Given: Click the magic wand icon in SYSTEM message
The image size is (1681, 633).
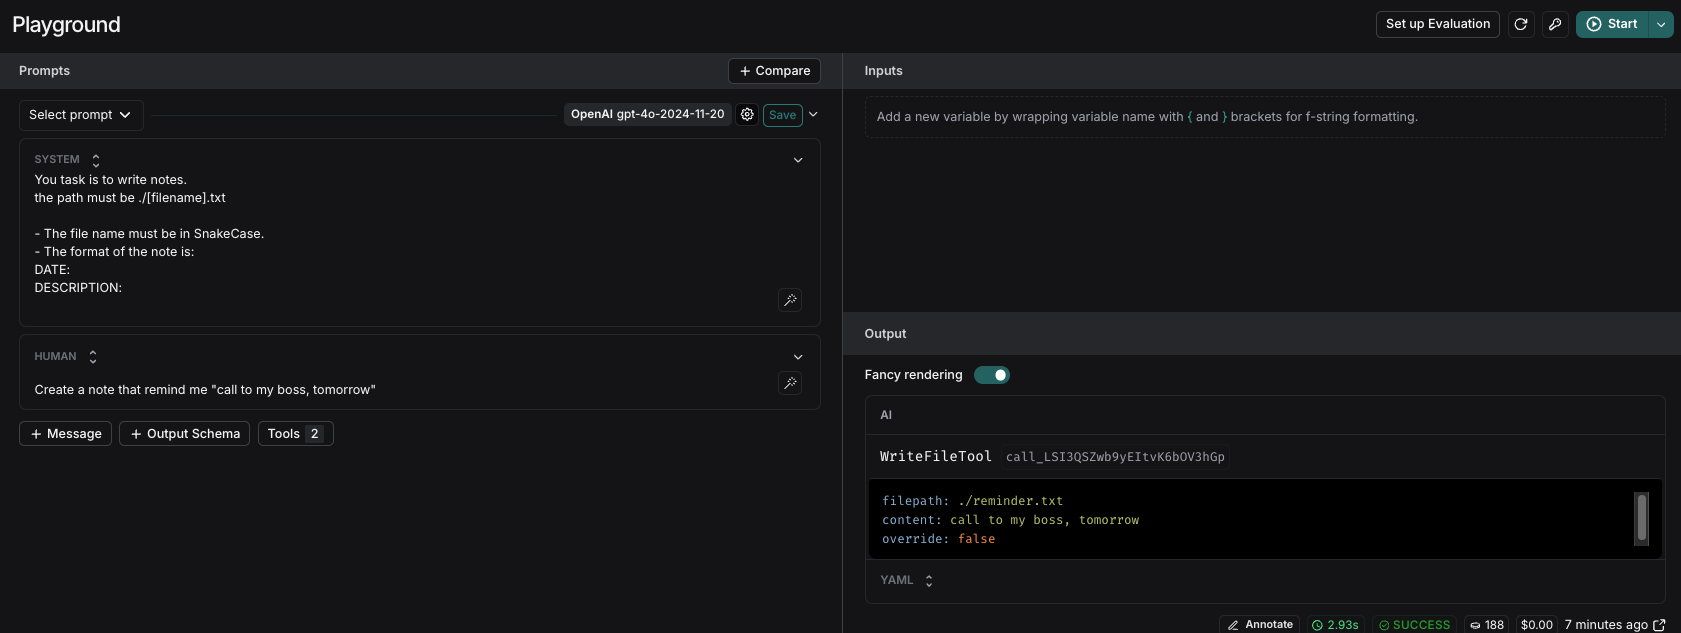Looking at the screenshot, I should [x=790, y=300].
